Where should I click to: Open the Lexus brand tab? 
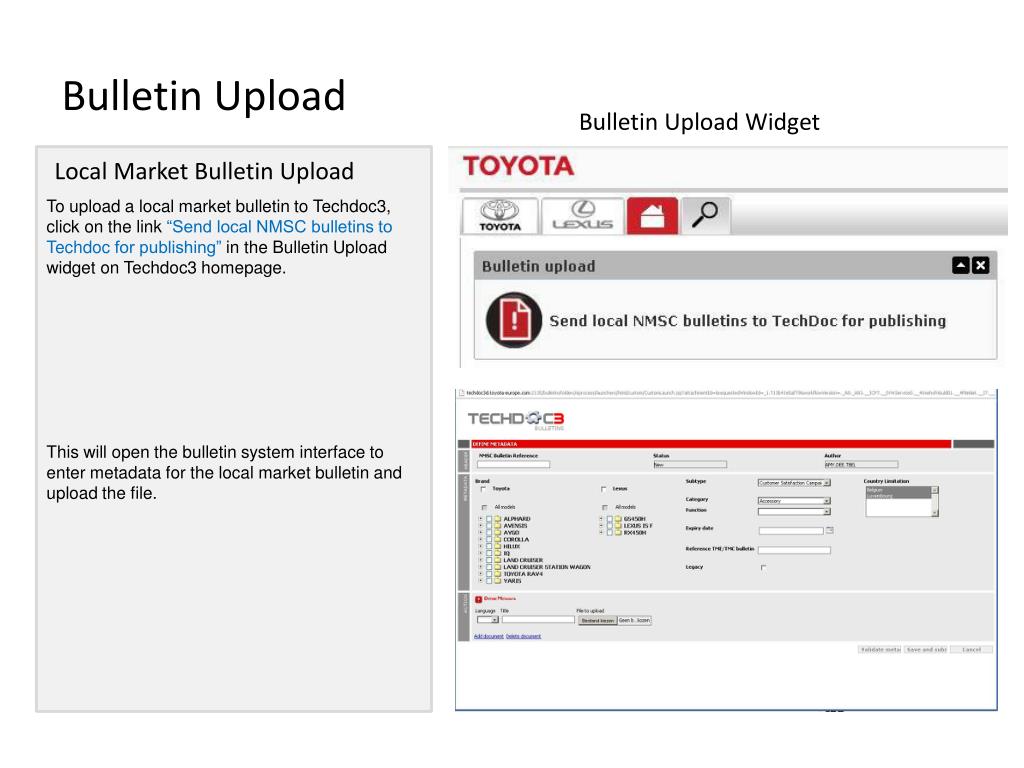(x=583, y=216)
